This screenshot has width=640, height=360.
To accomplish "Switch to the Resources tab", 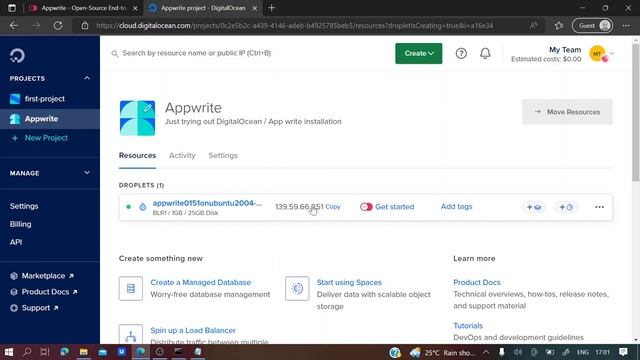I will [x=137, y=156].
